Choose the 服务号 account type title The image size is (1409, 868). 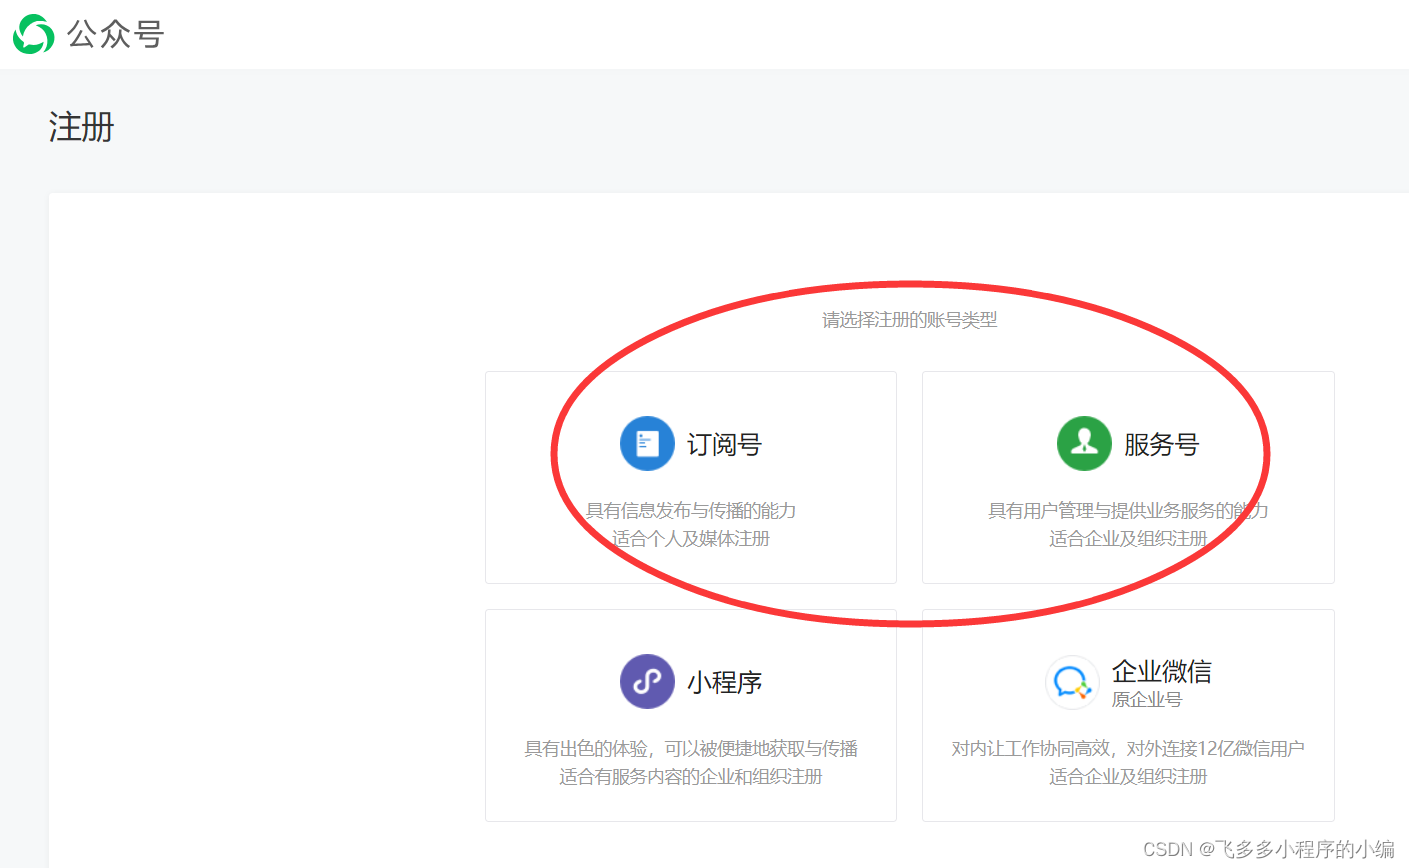1161,444
